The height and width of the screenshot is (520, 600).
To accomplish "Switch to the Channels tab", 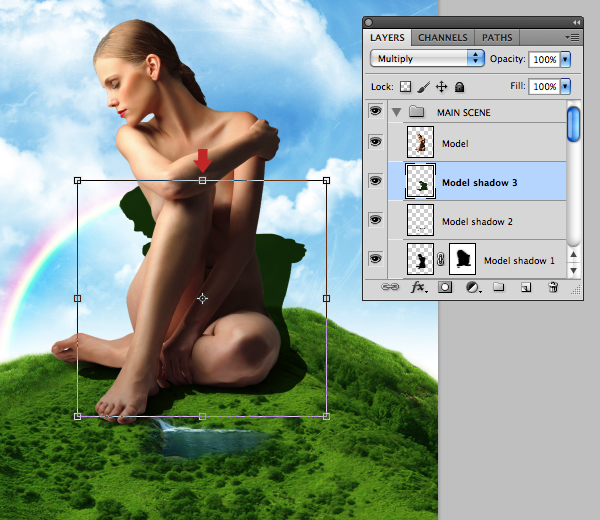I will tap(443, 37).
